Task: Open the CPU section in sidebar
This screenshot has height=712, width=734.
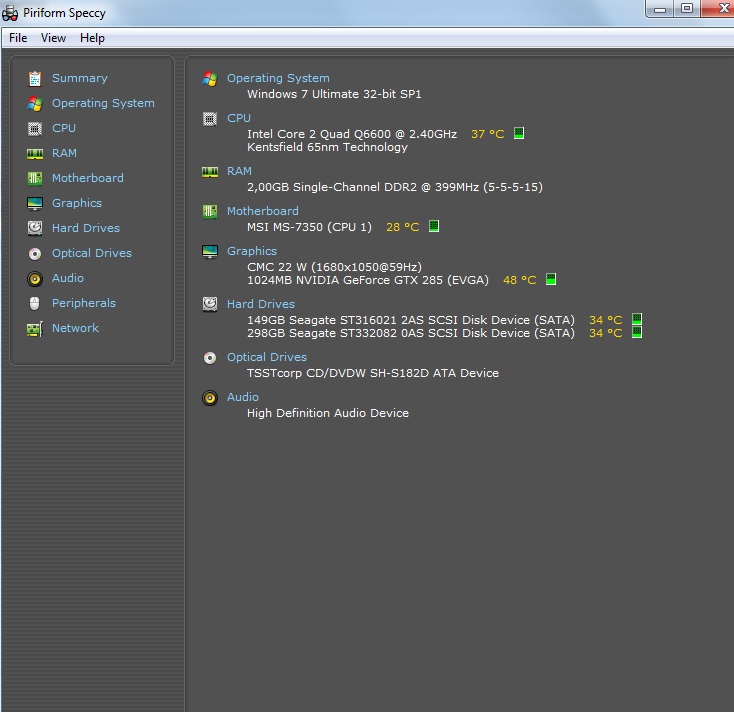Action: (64, 128)
